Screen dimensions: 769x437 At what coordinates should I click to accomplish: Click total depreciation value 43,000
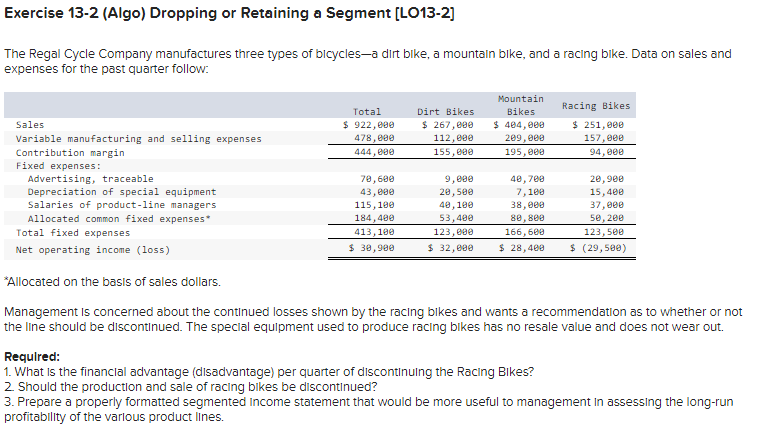pyautogui.click(x=377, y=192)
